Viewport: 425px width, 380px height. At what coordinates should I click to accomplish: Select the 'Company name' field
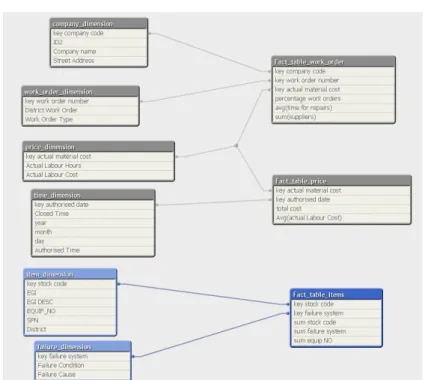pyautogui.click(x=99, y=51)
